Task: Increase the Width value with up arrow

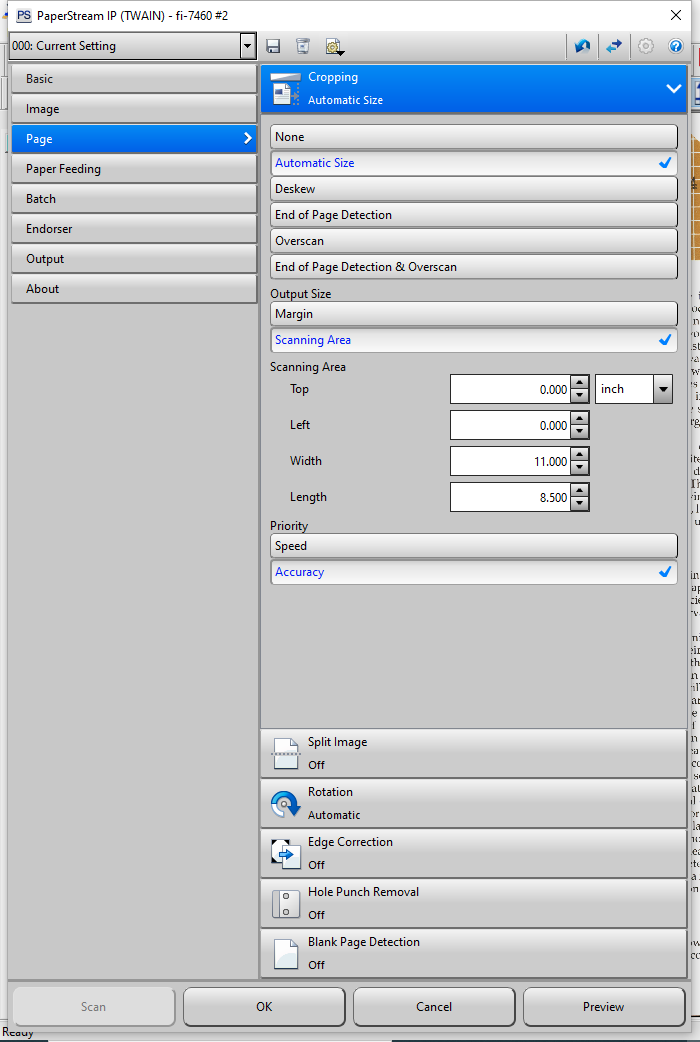Action: [579, 454]
